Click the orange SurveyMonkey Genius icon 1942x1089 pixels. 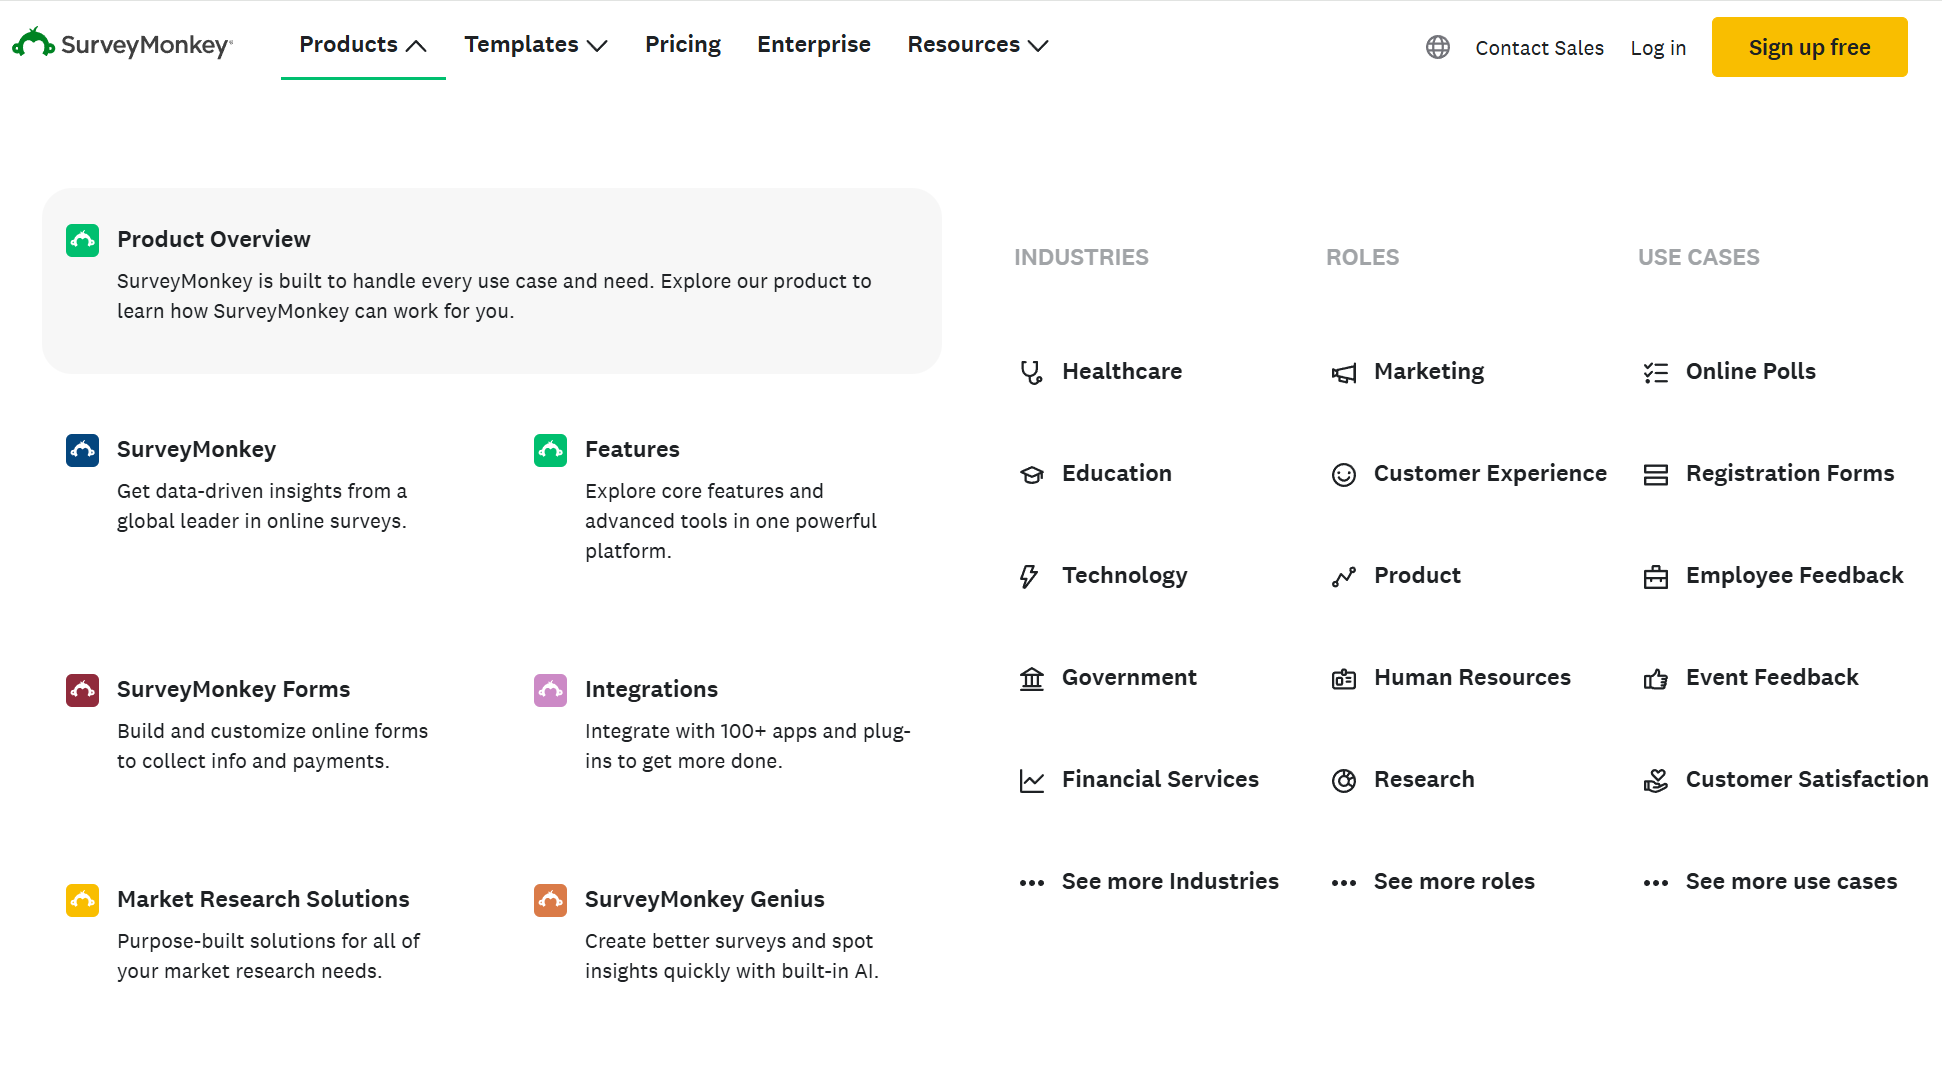coord(550,900)
